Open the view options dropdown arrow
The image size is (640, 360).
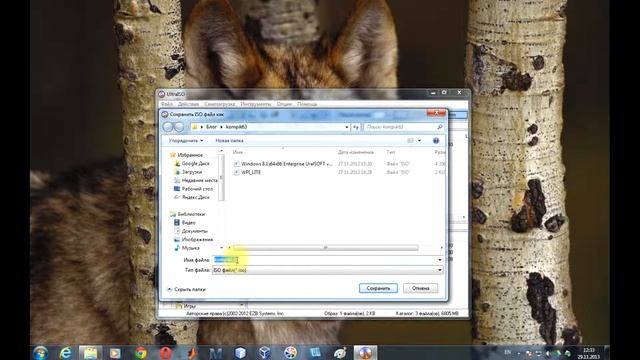tap(419, 140)
